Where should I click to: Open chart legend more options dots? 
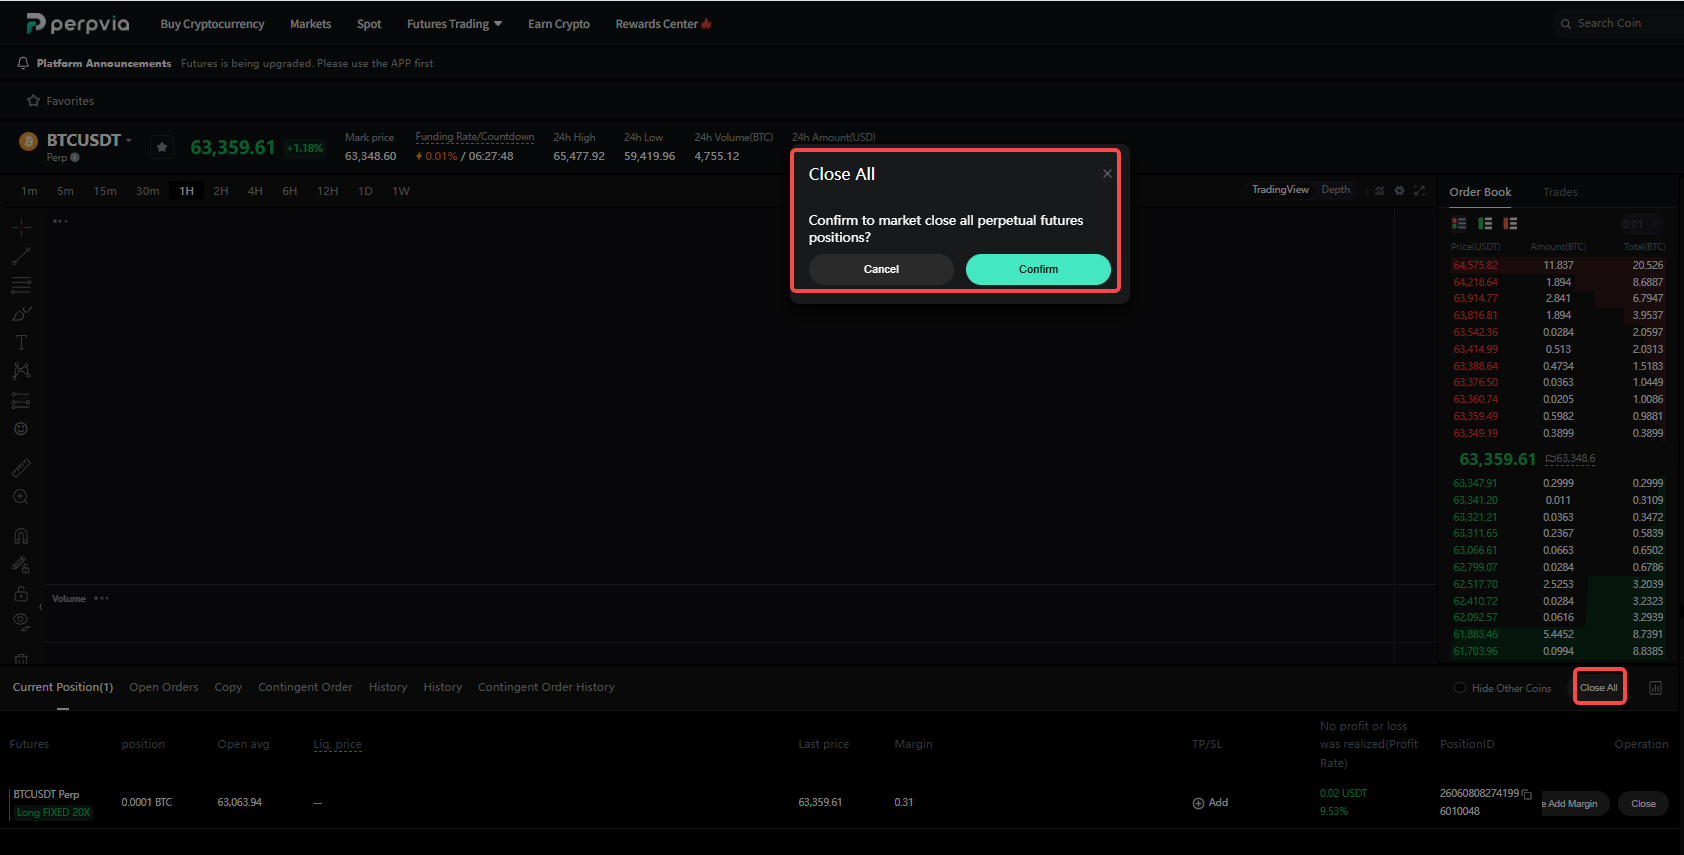tap(60, 221)
